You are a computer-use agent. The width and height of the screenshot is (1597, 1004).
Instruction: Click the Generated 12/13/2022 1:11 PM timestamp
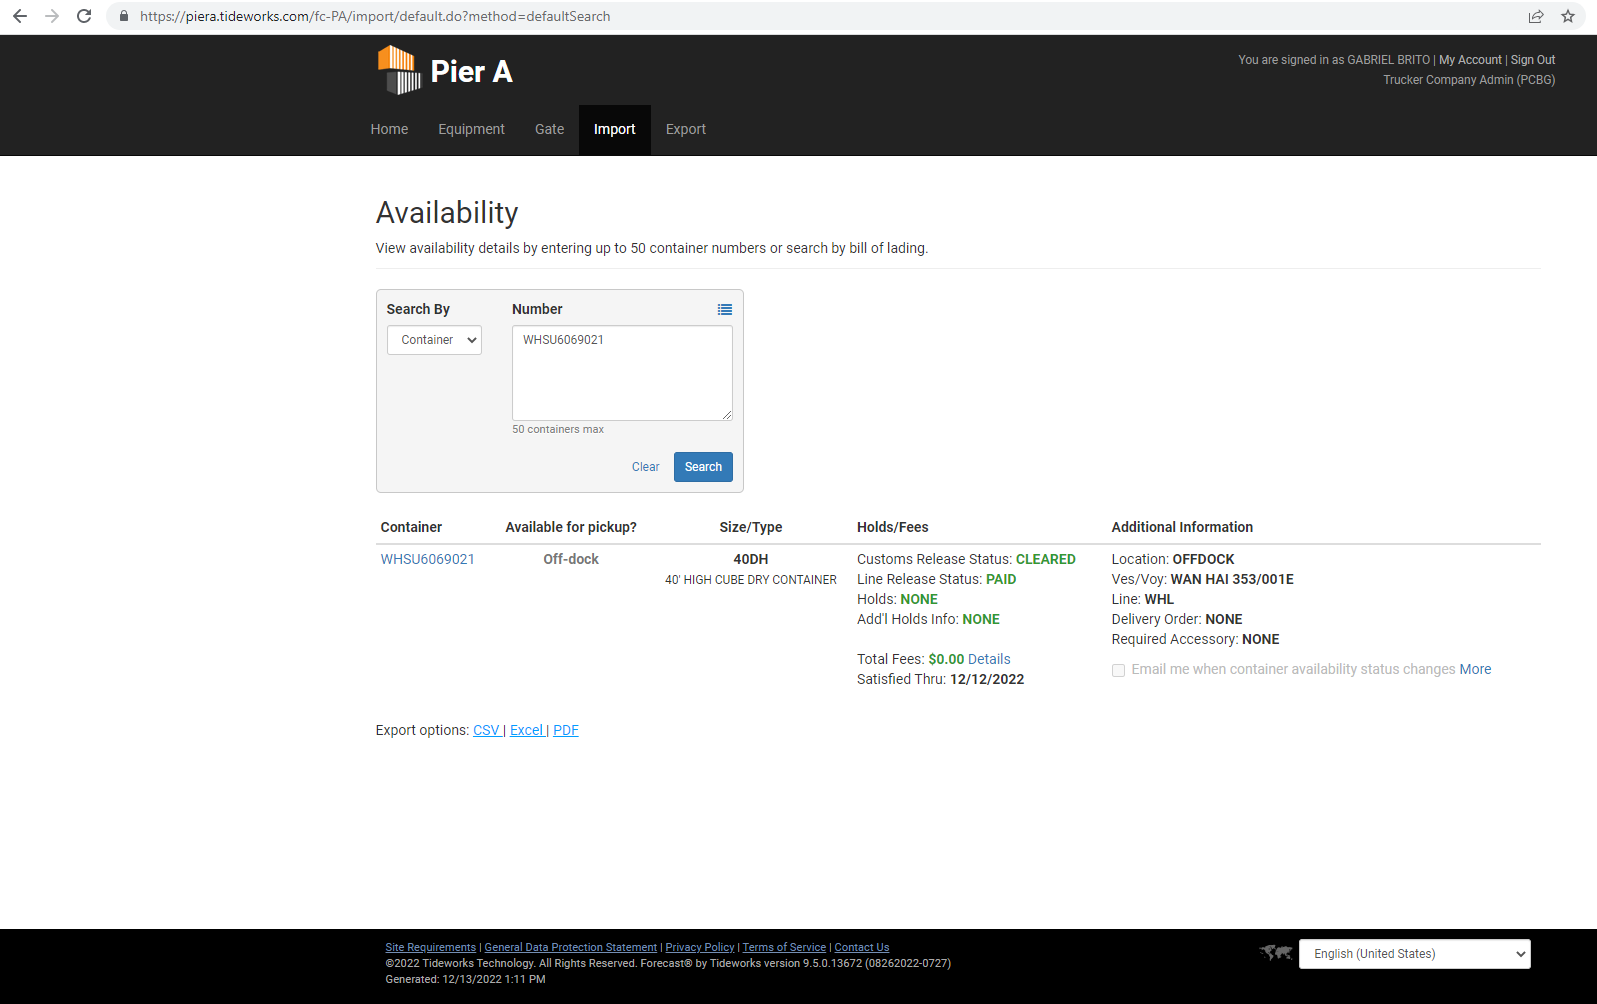point(465,979)
